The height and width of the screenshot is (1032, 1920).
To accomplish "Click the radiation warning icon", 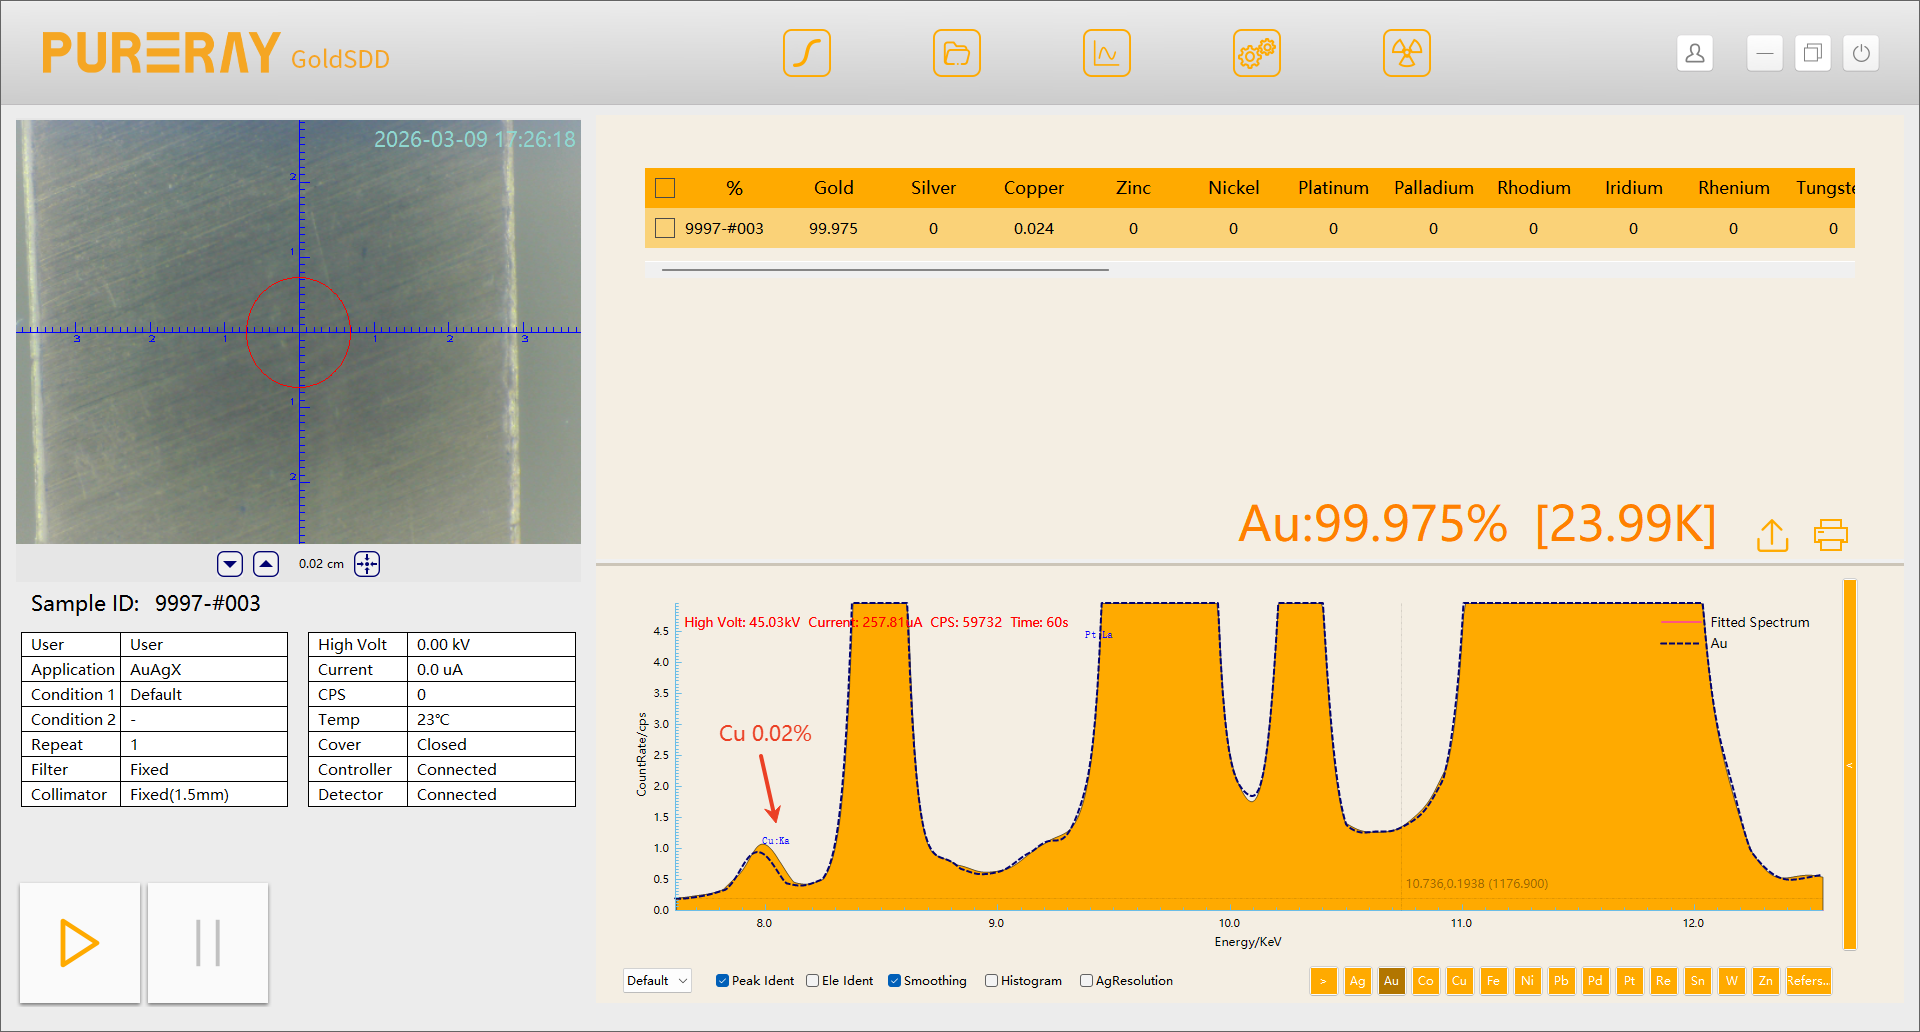I will click(1406, 53).
